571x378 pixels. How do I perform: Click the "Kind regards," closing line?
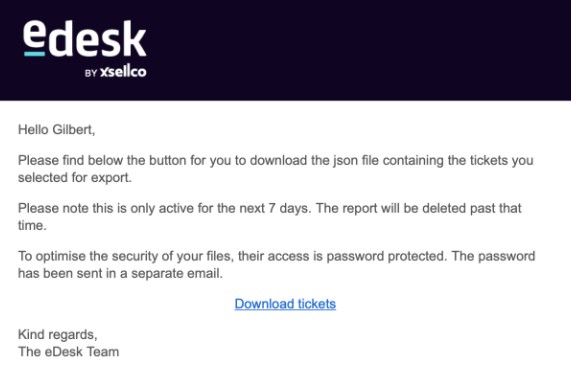coord(58,335)
